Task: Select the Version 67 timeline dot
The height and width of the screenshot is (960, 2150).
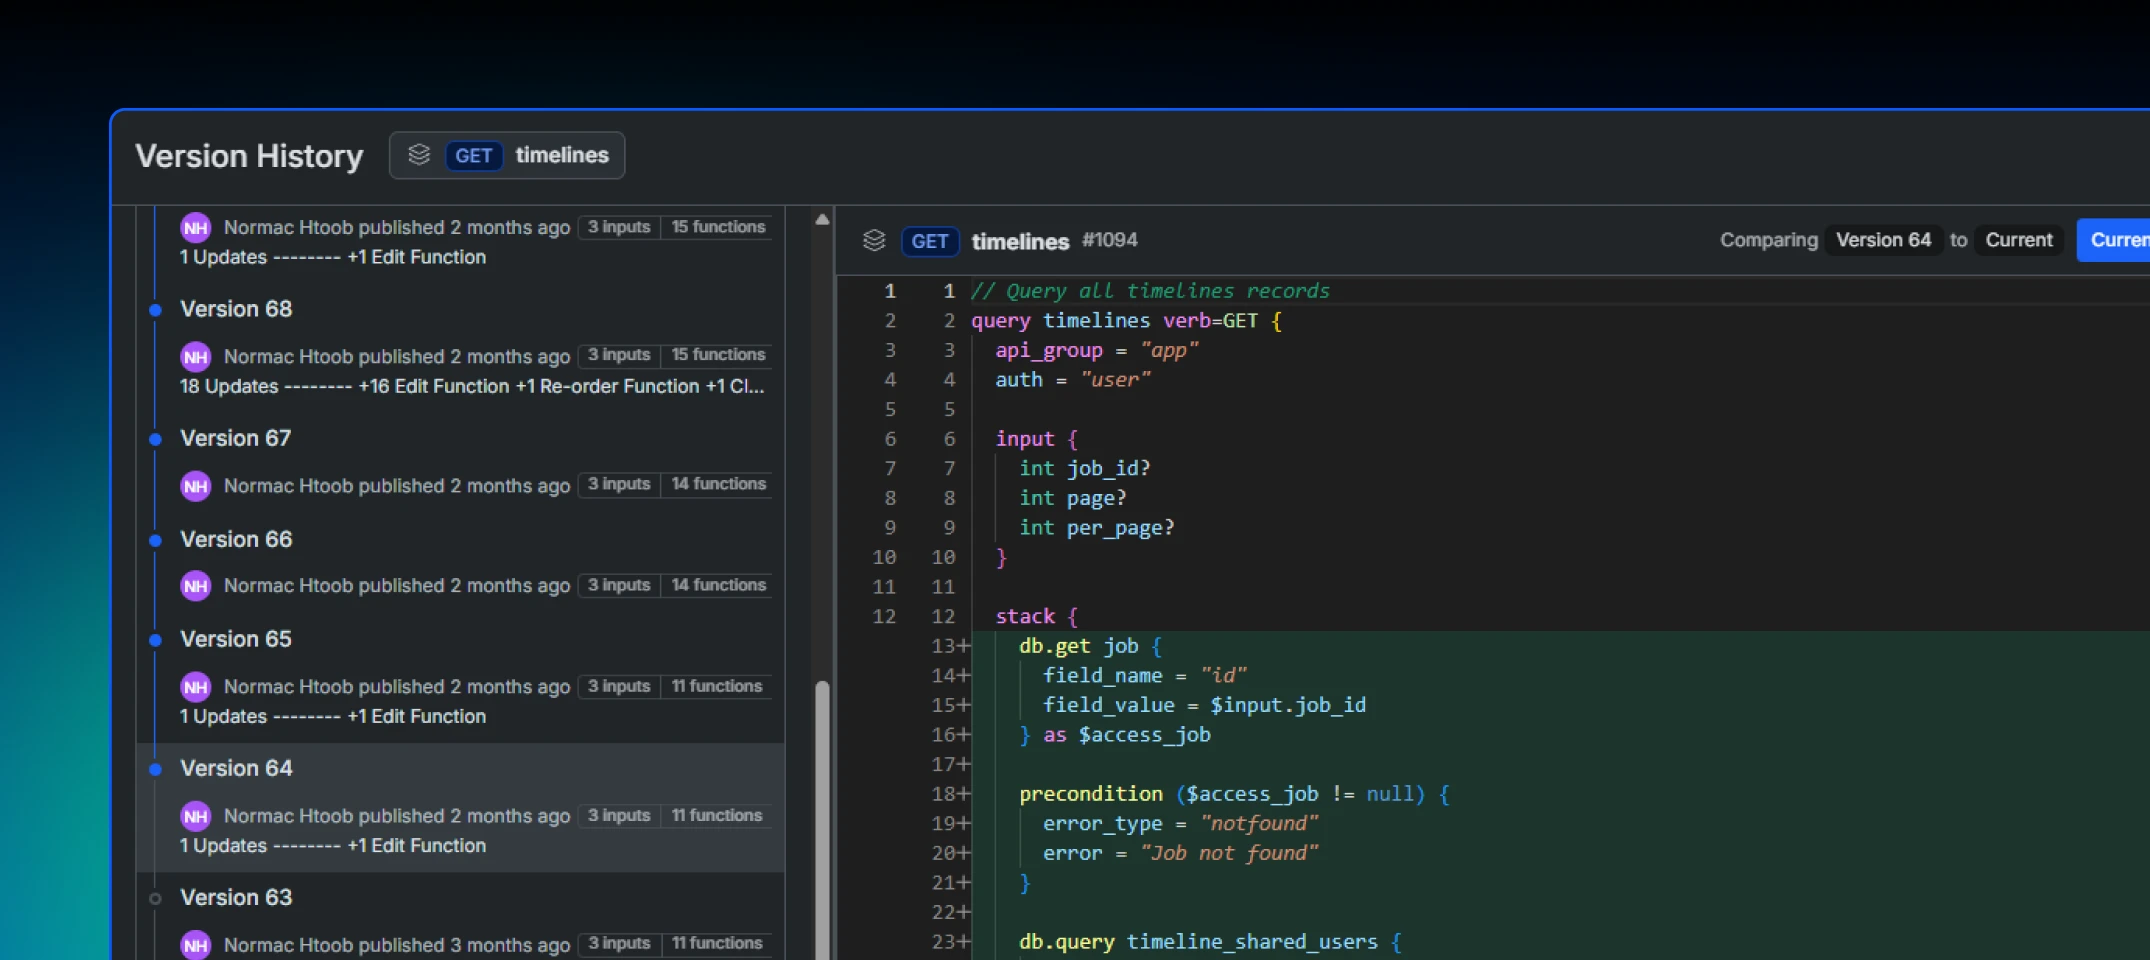Action: tap(155, 439)
